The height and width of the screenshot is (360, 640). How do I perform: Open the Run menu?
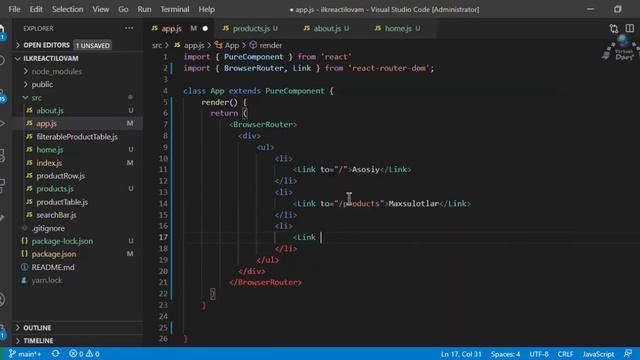144,9
